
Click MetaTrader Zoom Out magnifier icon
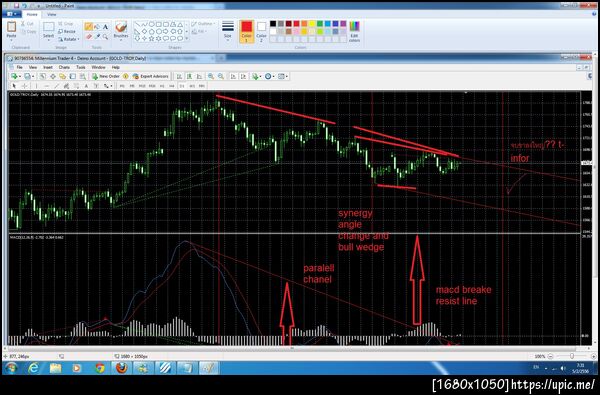point(221,77)
